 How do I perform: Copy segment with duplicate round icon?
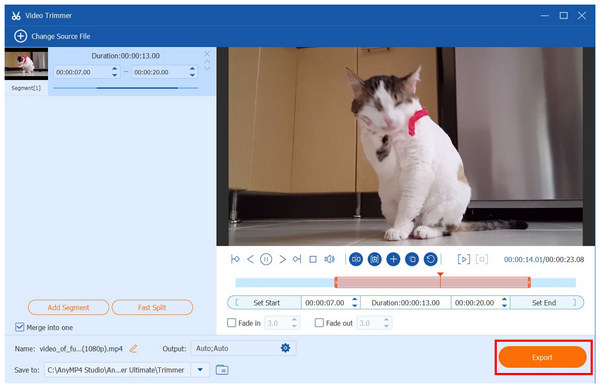pyautogui.click(x=412, y=259)
